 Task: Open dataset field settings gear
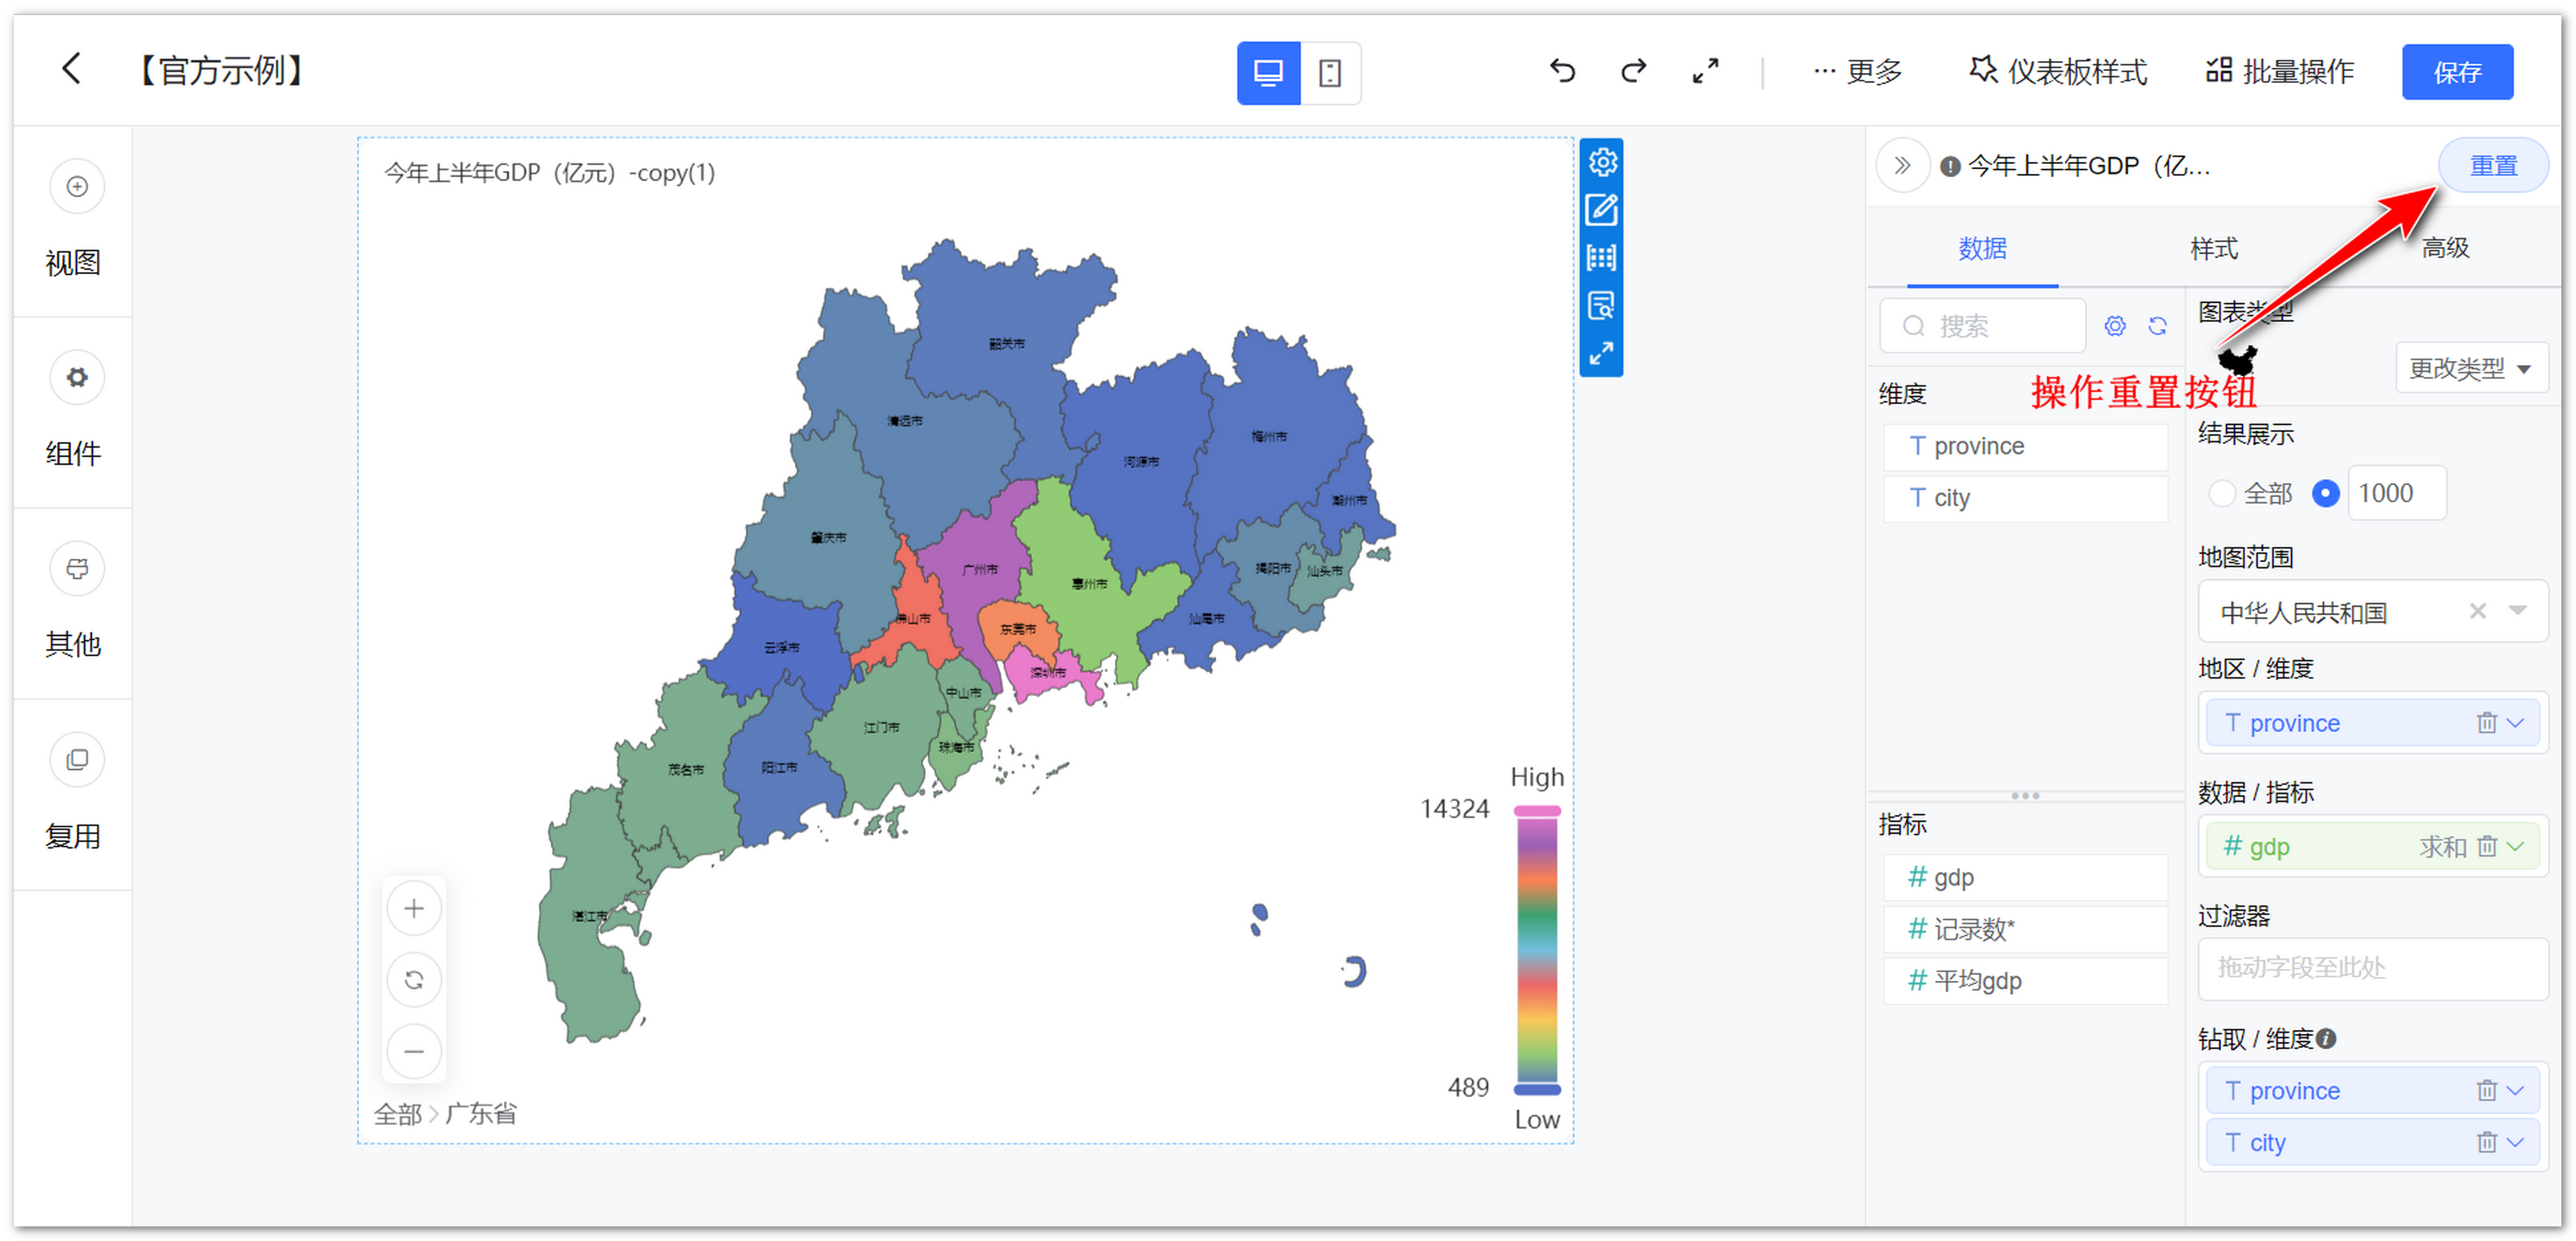click(2114, 326)
